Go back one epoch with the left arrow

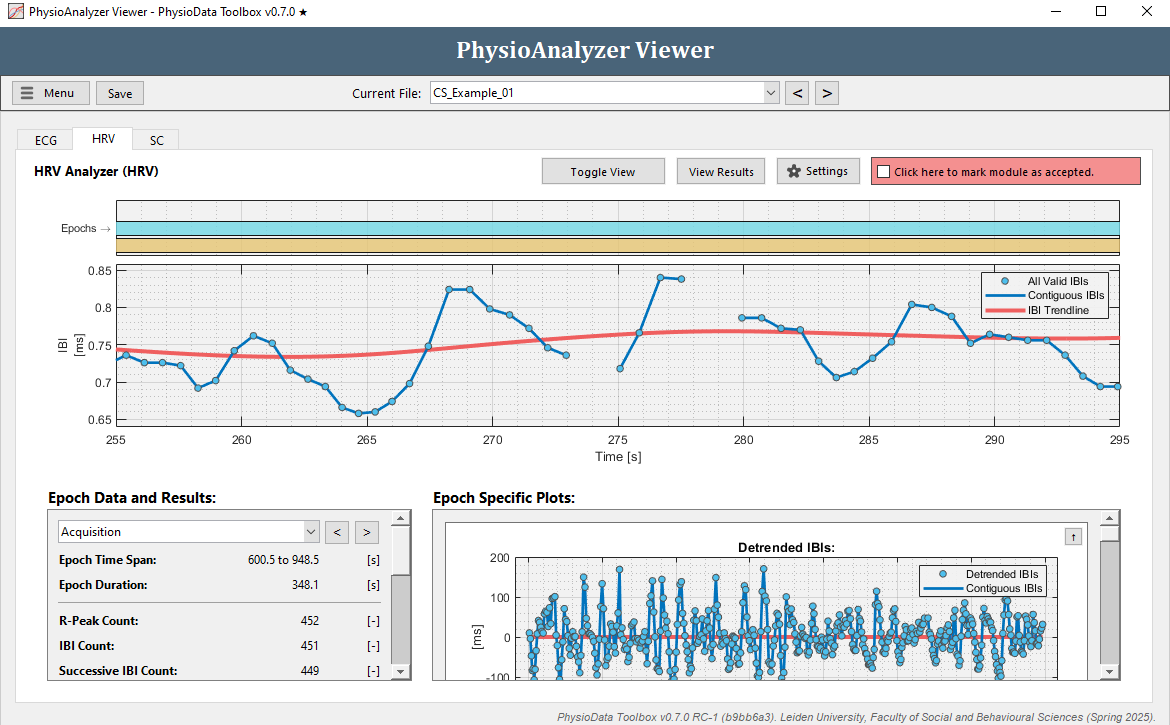(x=337, y=532)
